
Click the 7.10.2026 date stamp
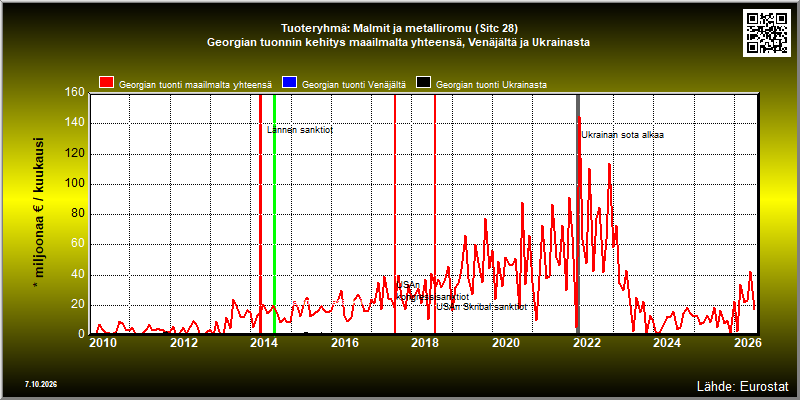41,384
